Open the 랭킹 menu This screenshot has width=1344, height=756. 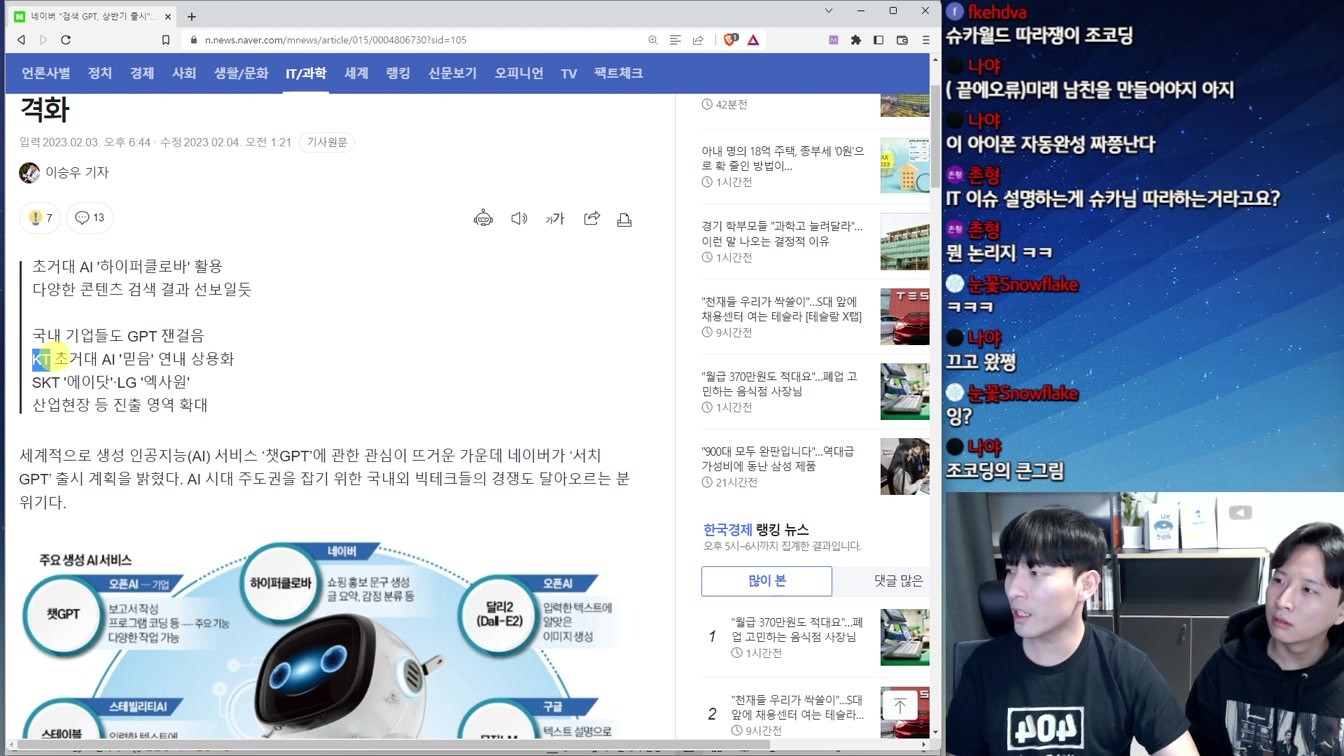pos(398,73)
